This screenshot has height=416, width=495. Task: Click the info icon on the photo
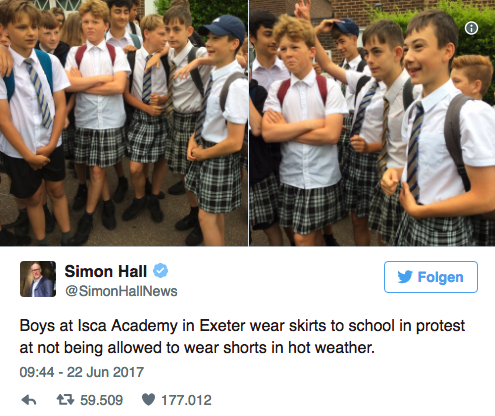[x=471, y=29]
